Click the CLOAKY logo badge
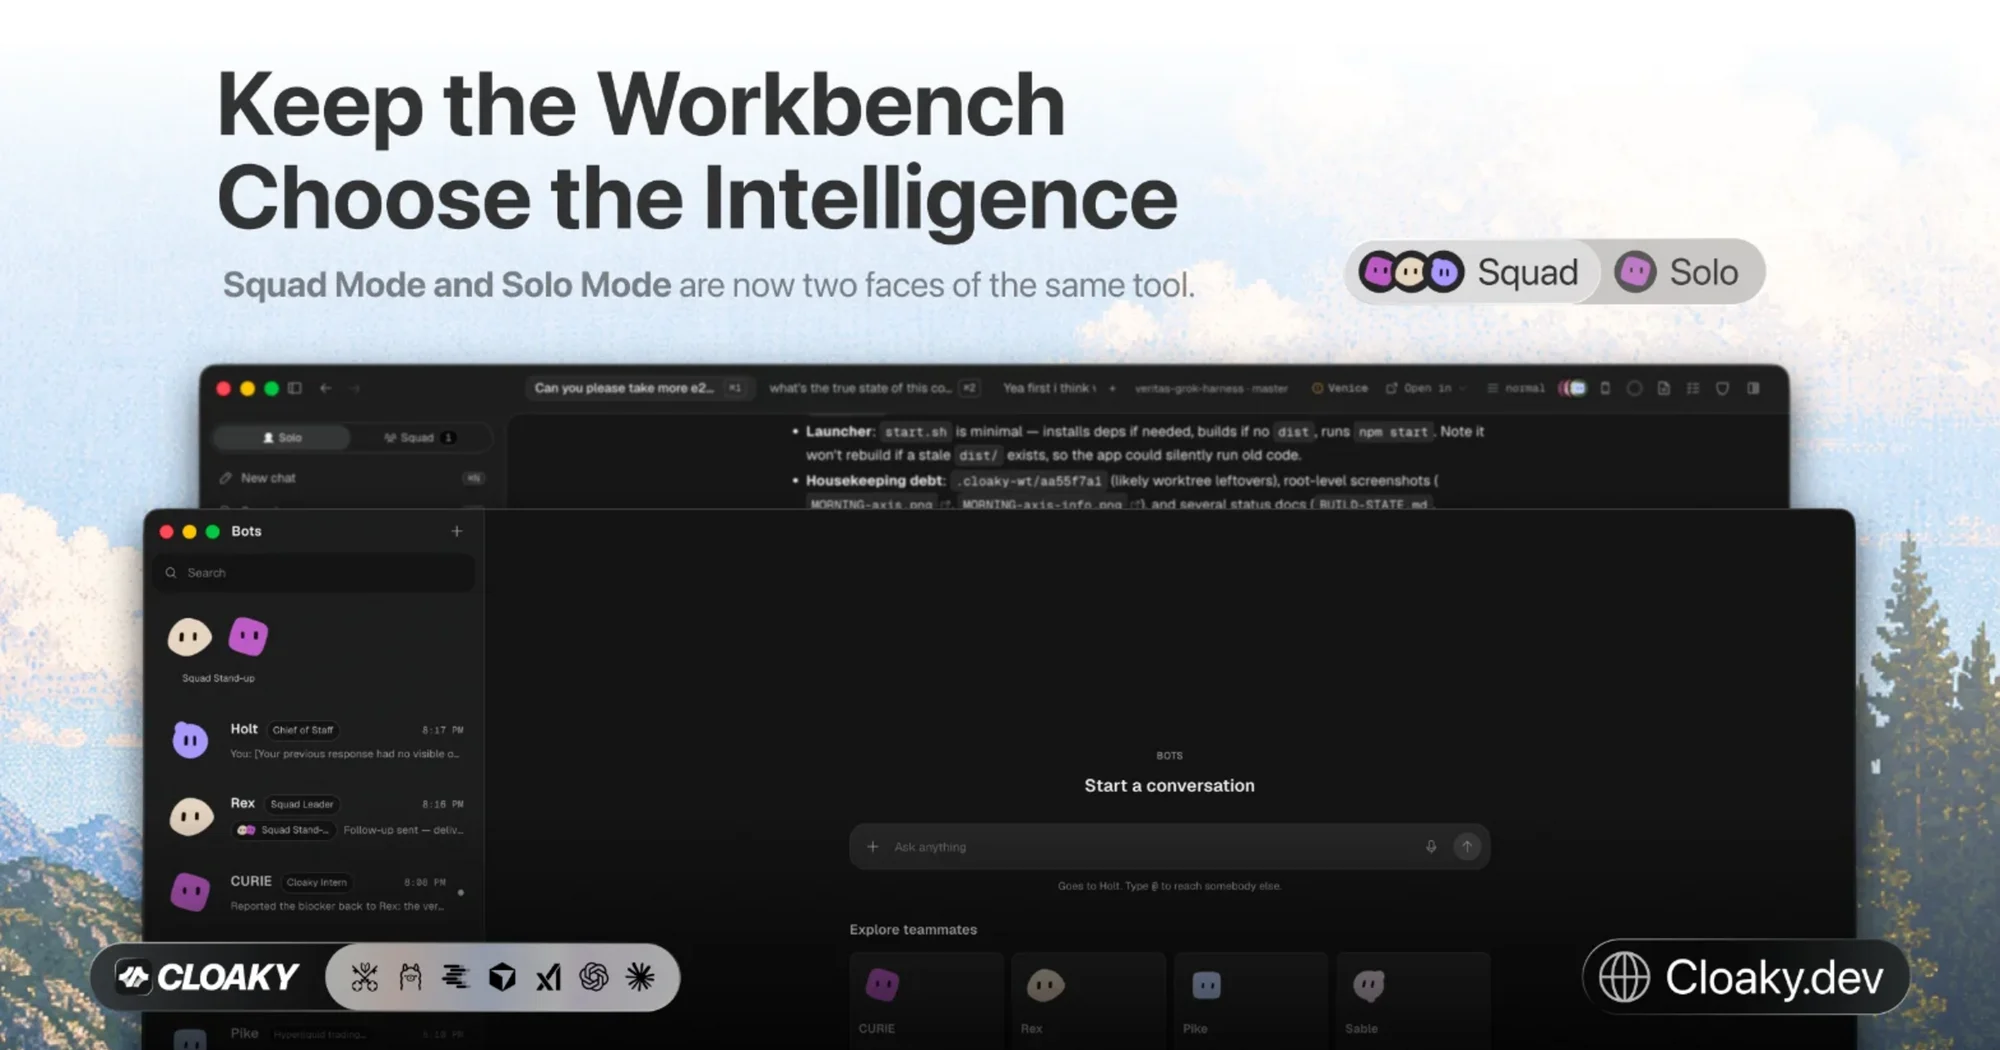Viewport: 2000px width, 1050px height. [208, 977]
